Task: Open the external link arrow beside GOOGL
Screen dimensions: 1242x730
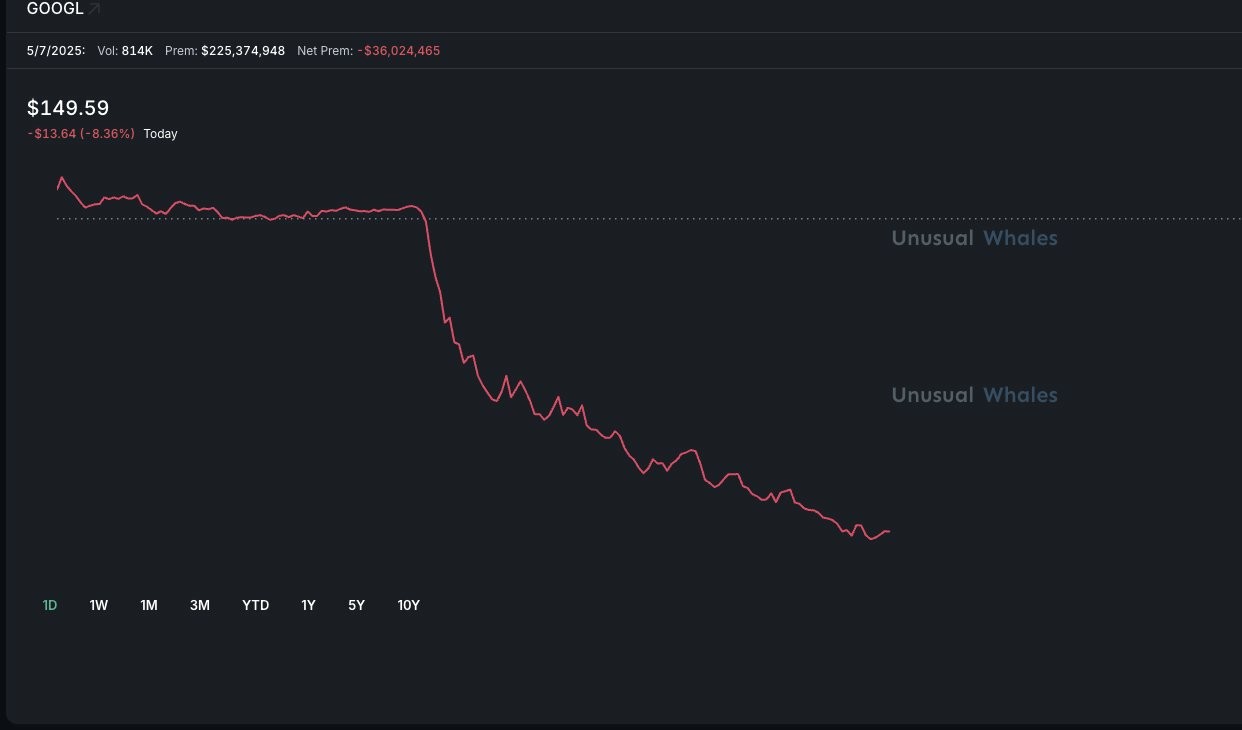Action: 94,9
